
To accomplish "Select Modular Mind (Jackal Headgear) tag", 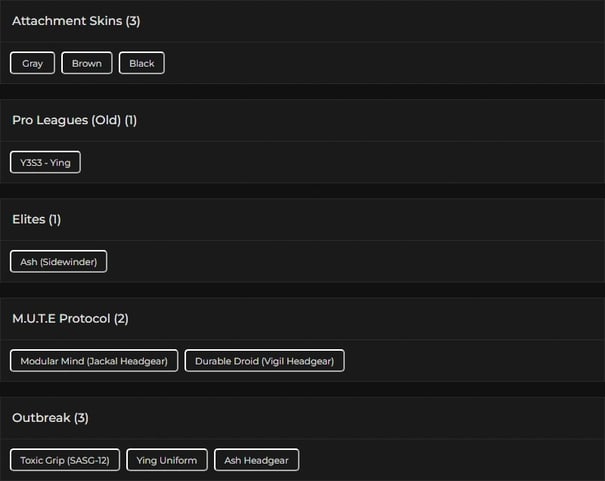I will click(95, 360).
